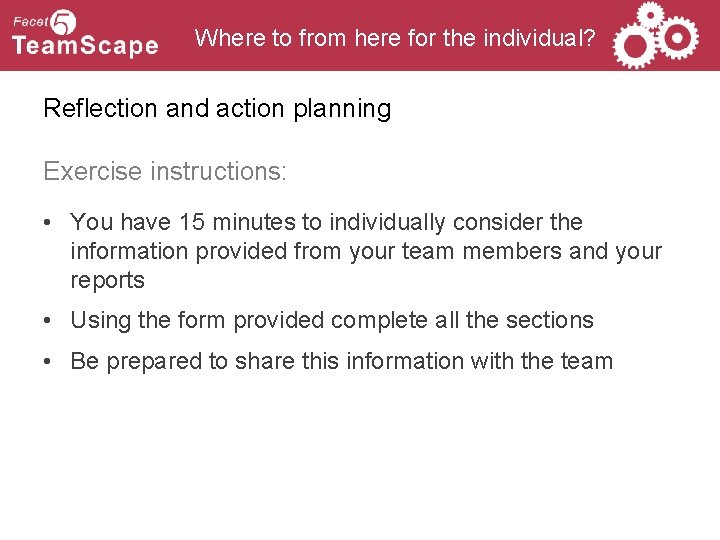Click the word 'reports' in first bullet
Screen dimensions: 720x540
coord(107,281)
